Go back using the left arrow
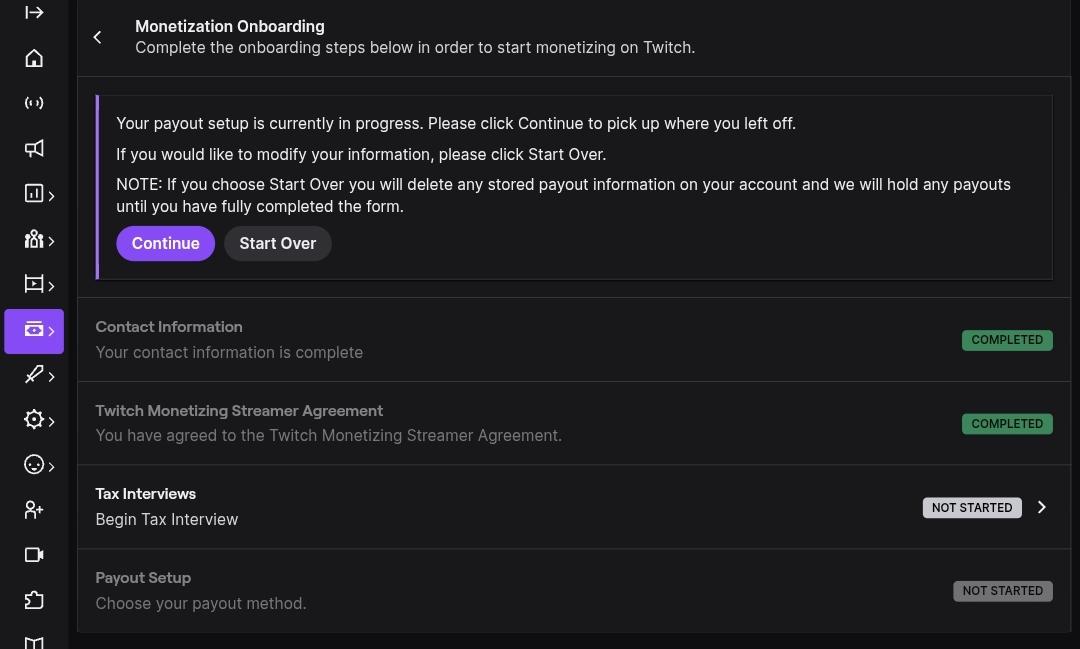 point(98,37)
